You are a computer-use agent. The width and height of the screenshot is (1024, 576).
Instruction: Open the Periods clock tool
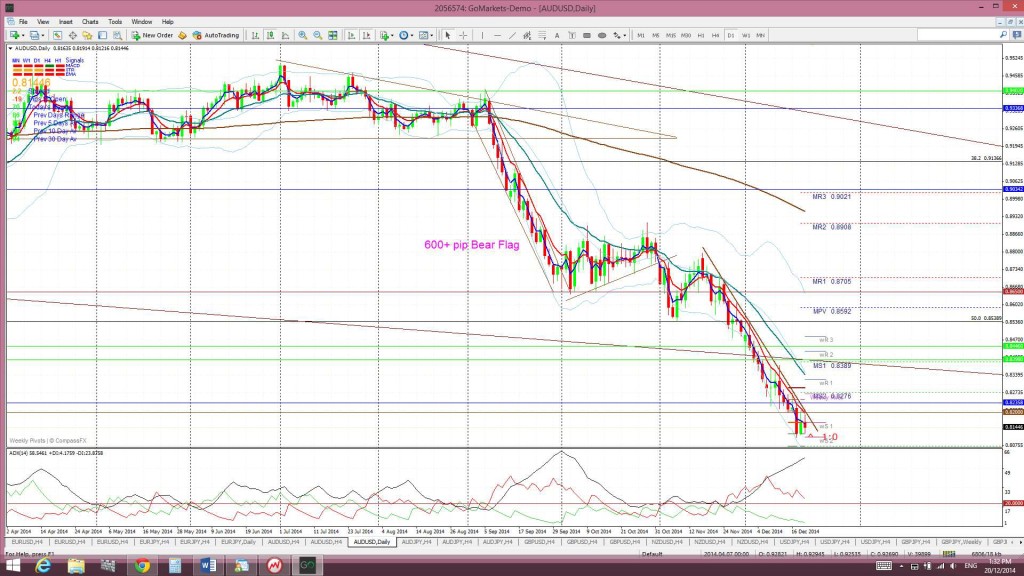pyautogui.click(x=404, y=35)
